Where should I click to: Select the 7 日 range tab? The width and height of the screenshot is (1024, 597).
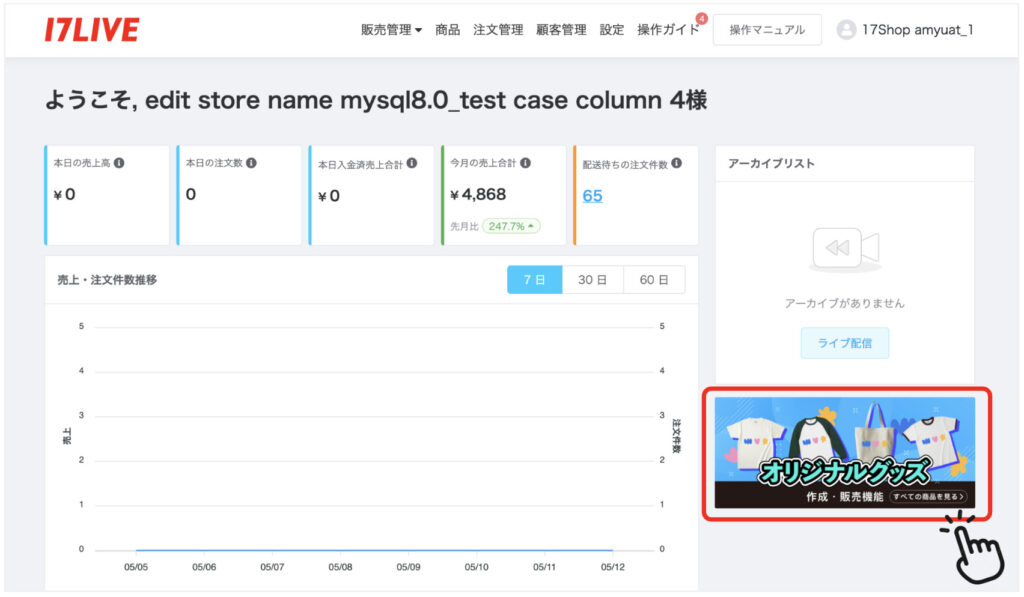[x=534, y=280]
